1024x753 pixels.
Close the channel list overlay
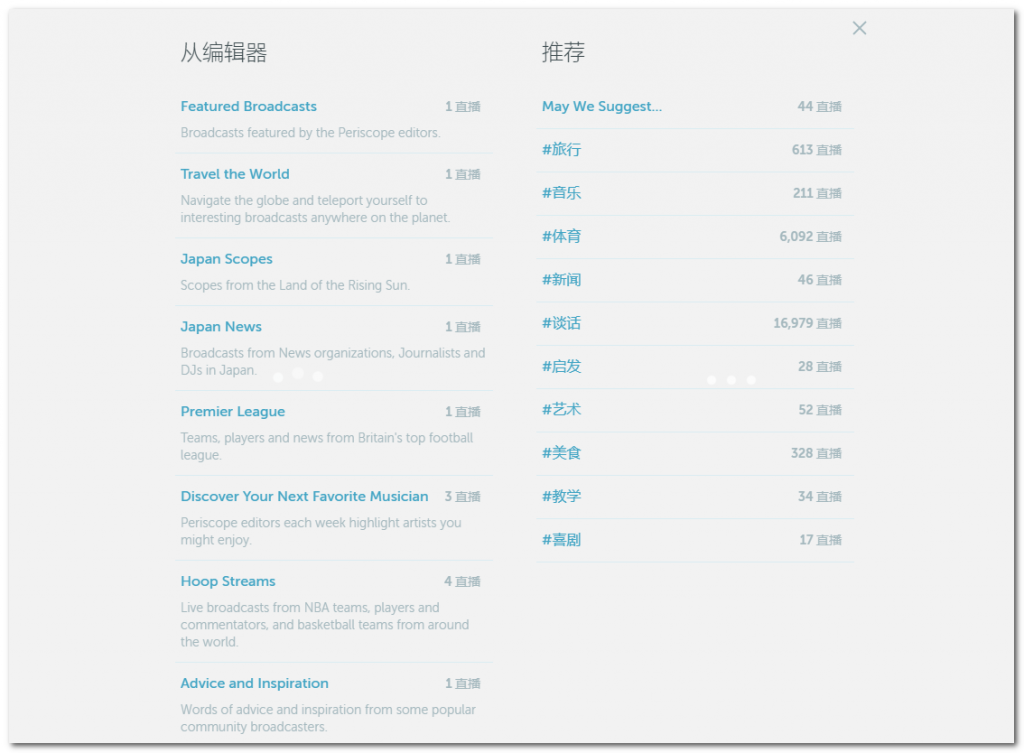[x=859, y=28]
